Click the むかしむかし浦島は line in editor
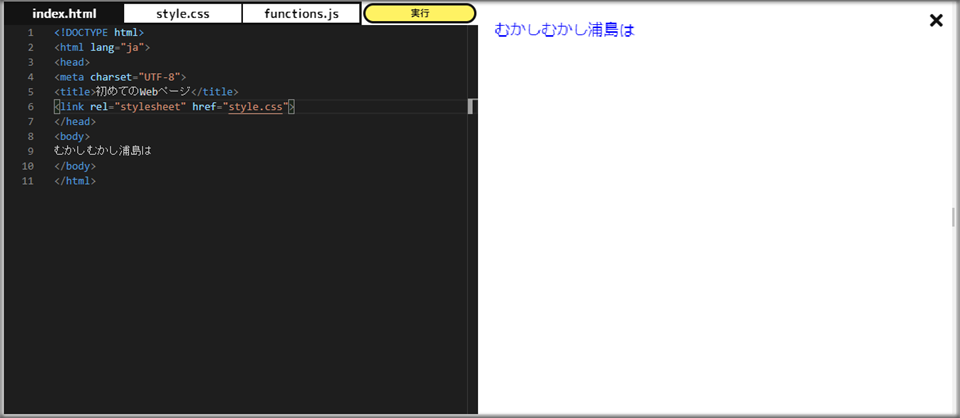This screenshot has width=960, height=418. tap(102, 151)
